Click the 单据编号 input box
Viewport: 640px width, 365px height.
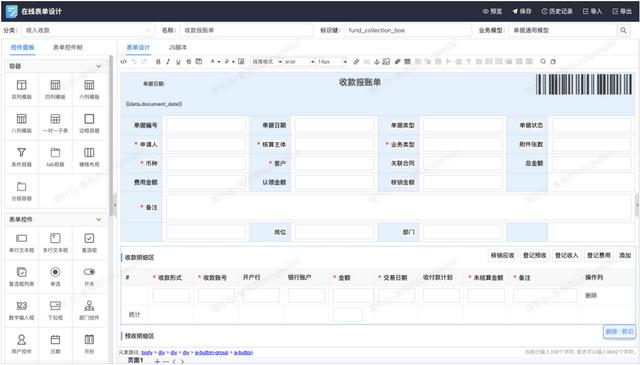[x=206, y=125]
